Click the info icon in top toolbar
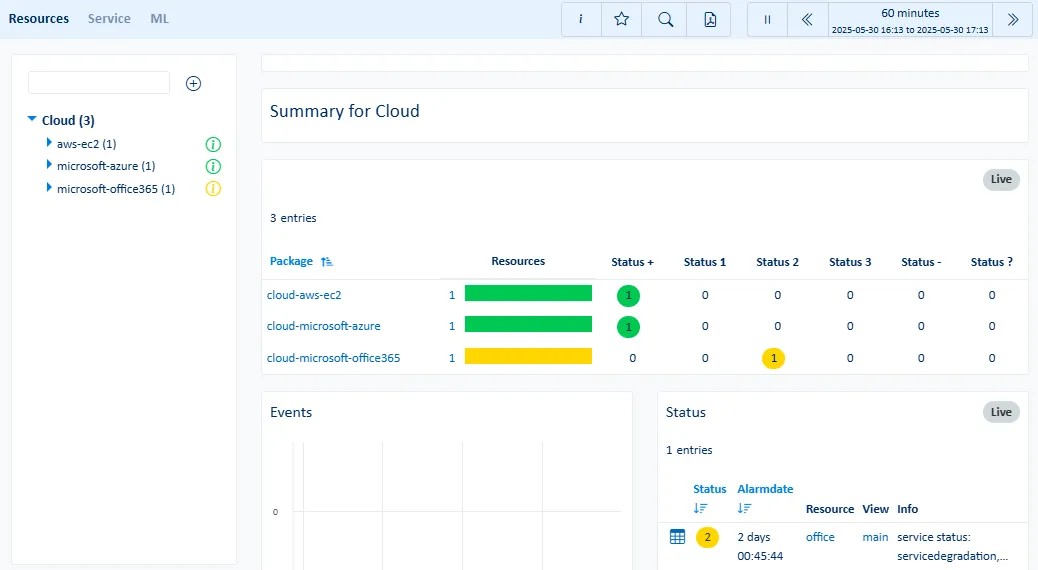 tap(580, 19)
